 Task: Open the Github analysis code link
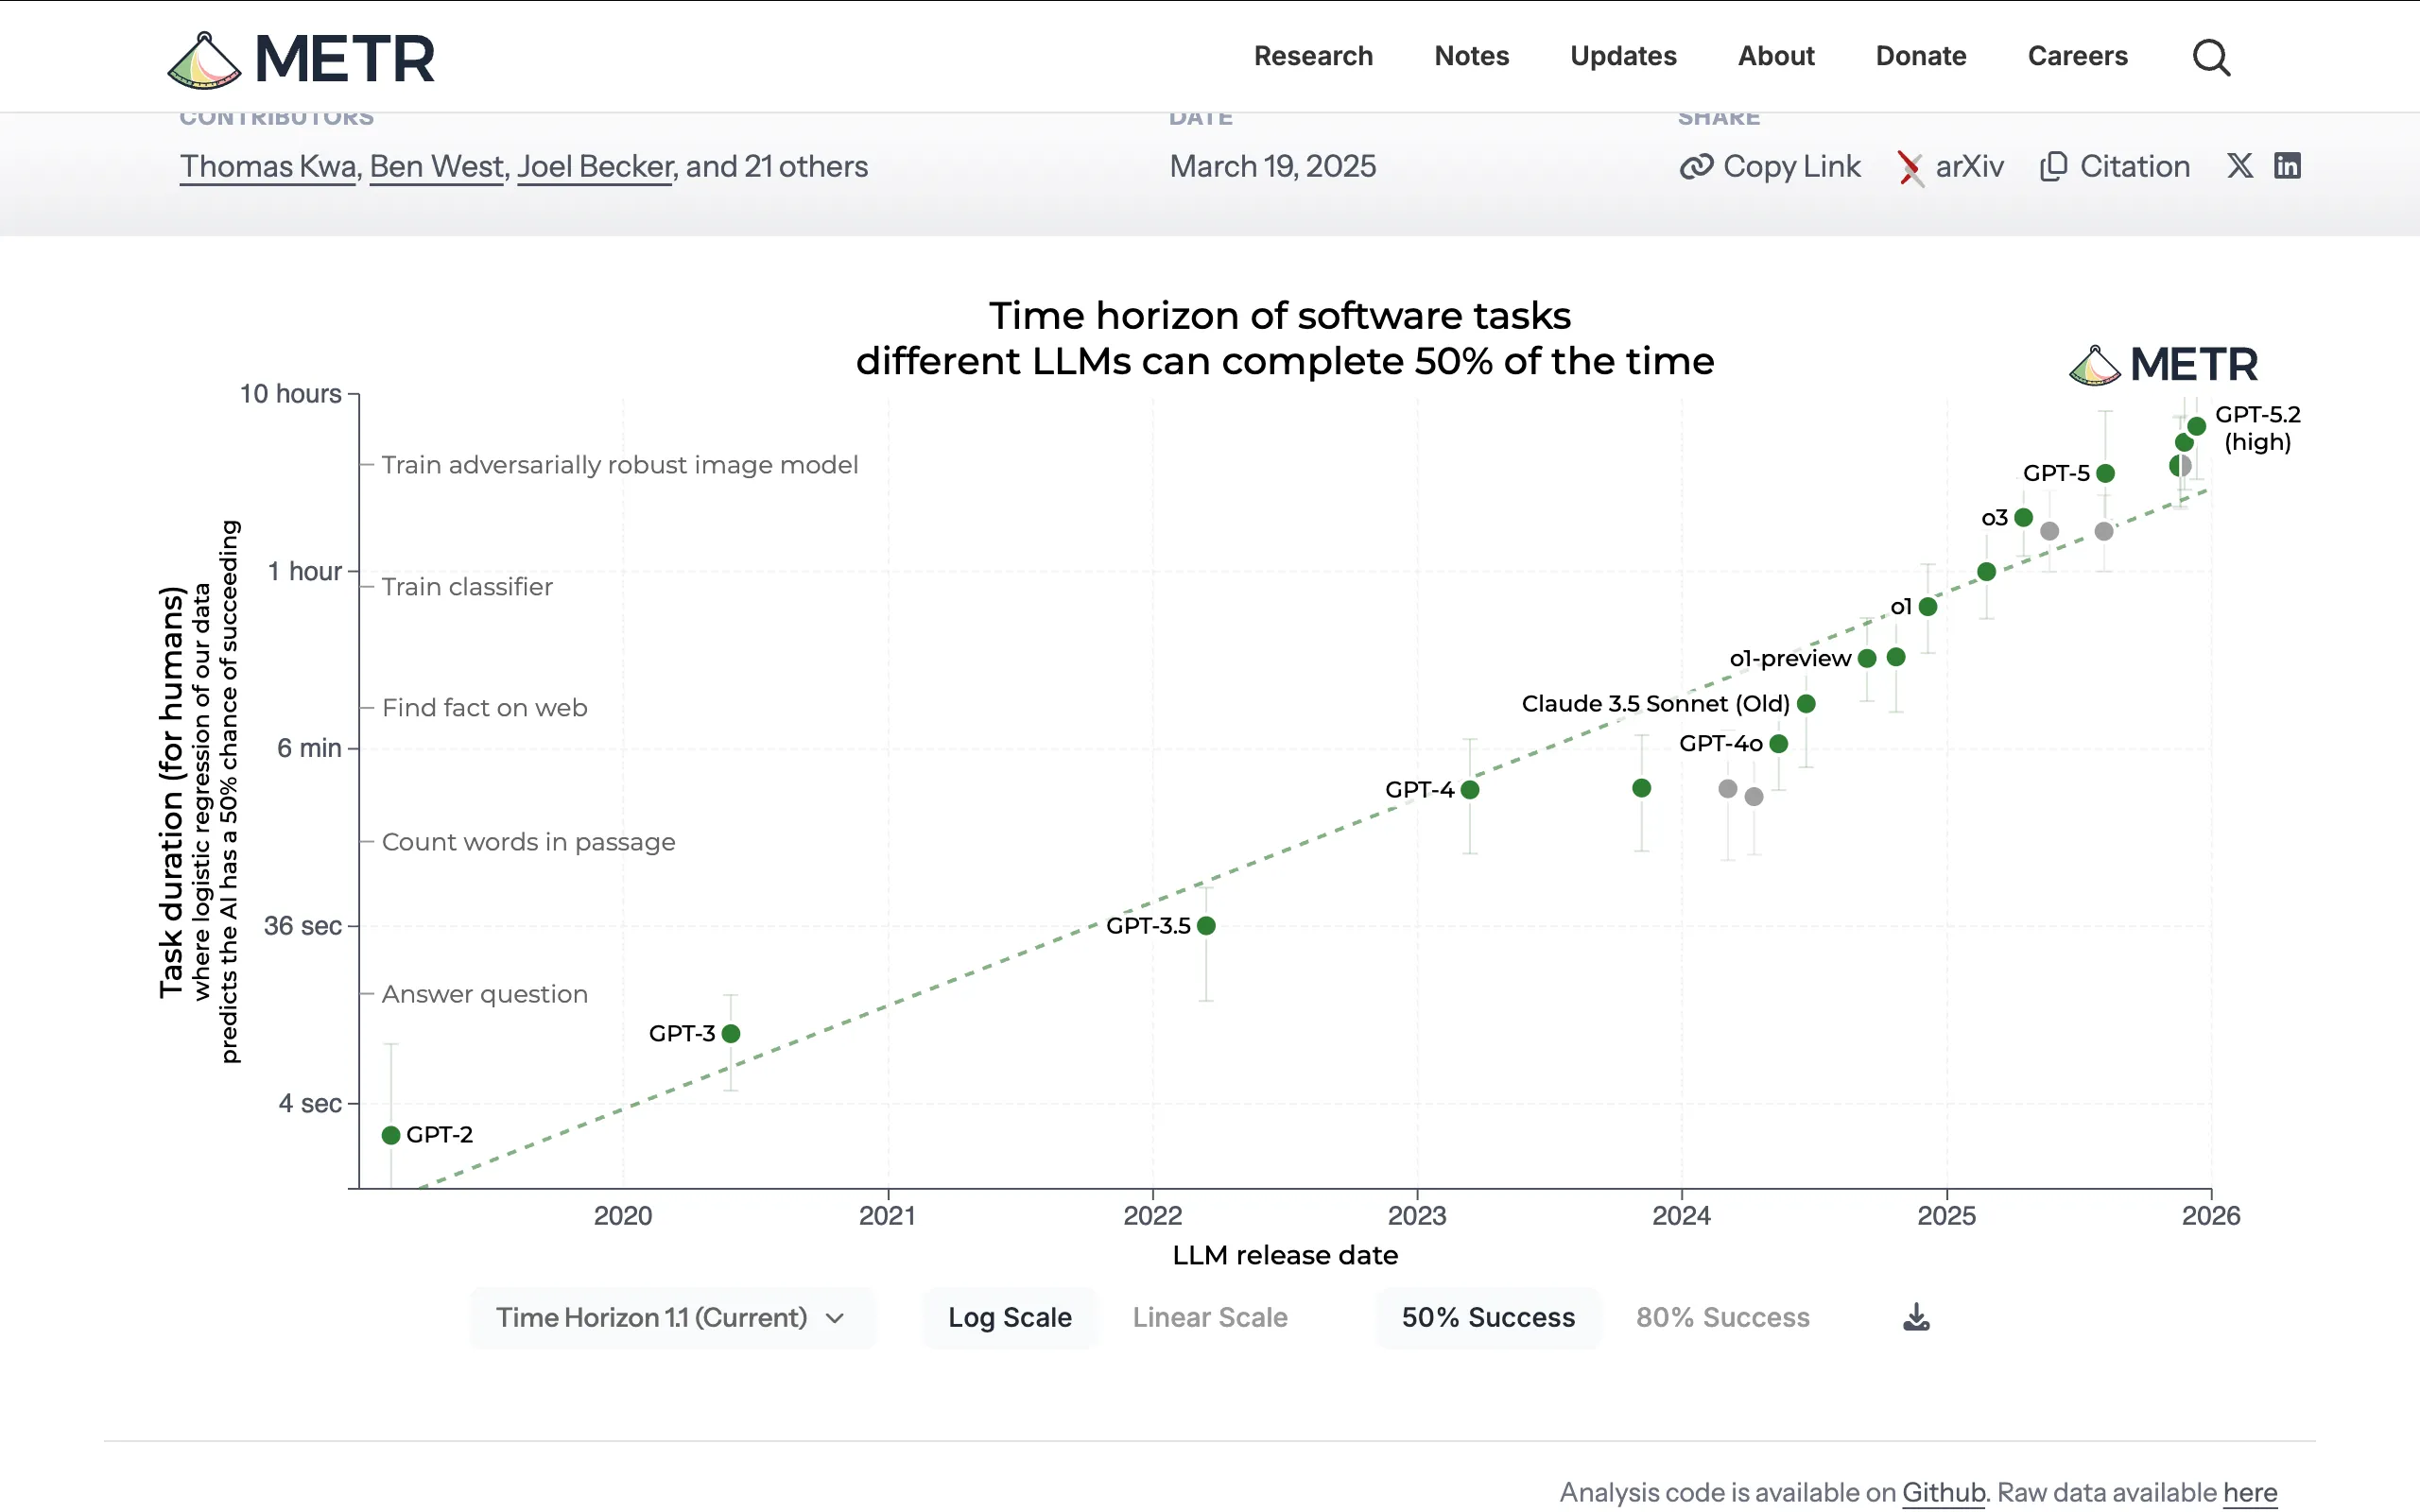pos(1942,1492)
